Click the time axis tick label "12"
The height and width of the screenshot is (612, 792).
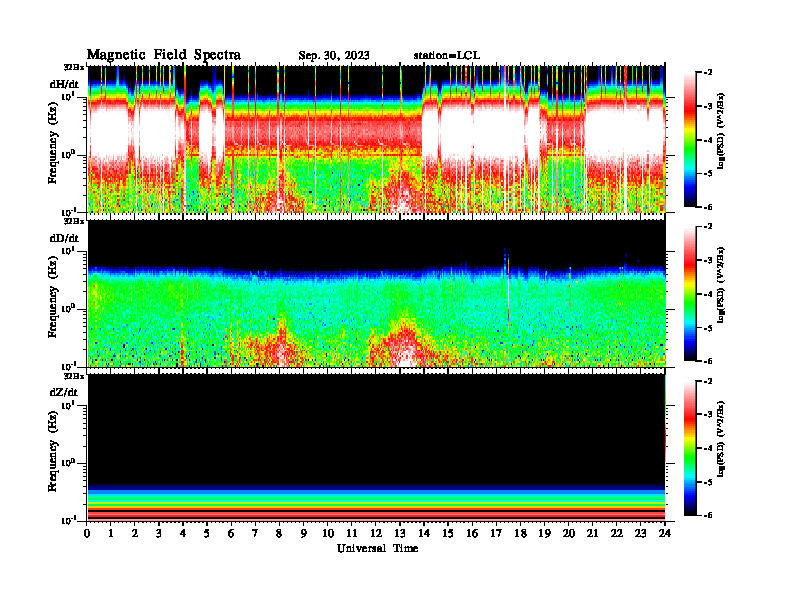376,533
